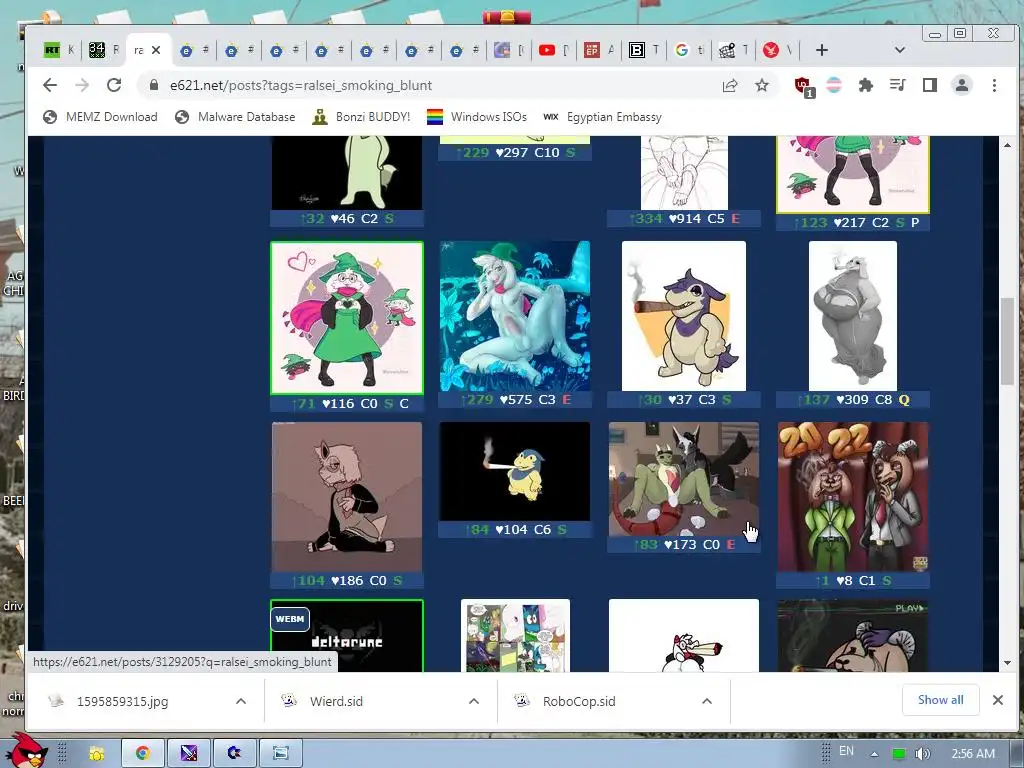Open the Extensions puzzle-piece menu
This screenshot has height=768, width=1024.
point(866,86)
